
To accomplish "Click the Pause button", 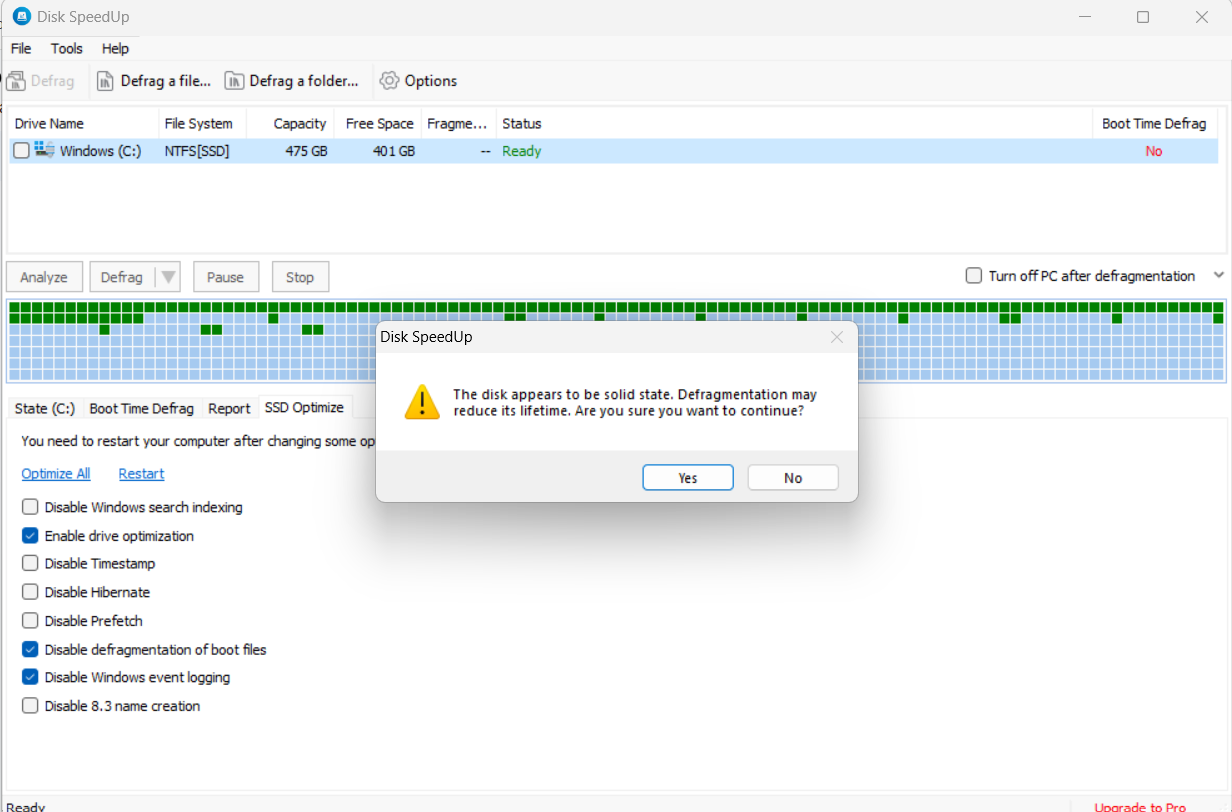I will 225,277.
